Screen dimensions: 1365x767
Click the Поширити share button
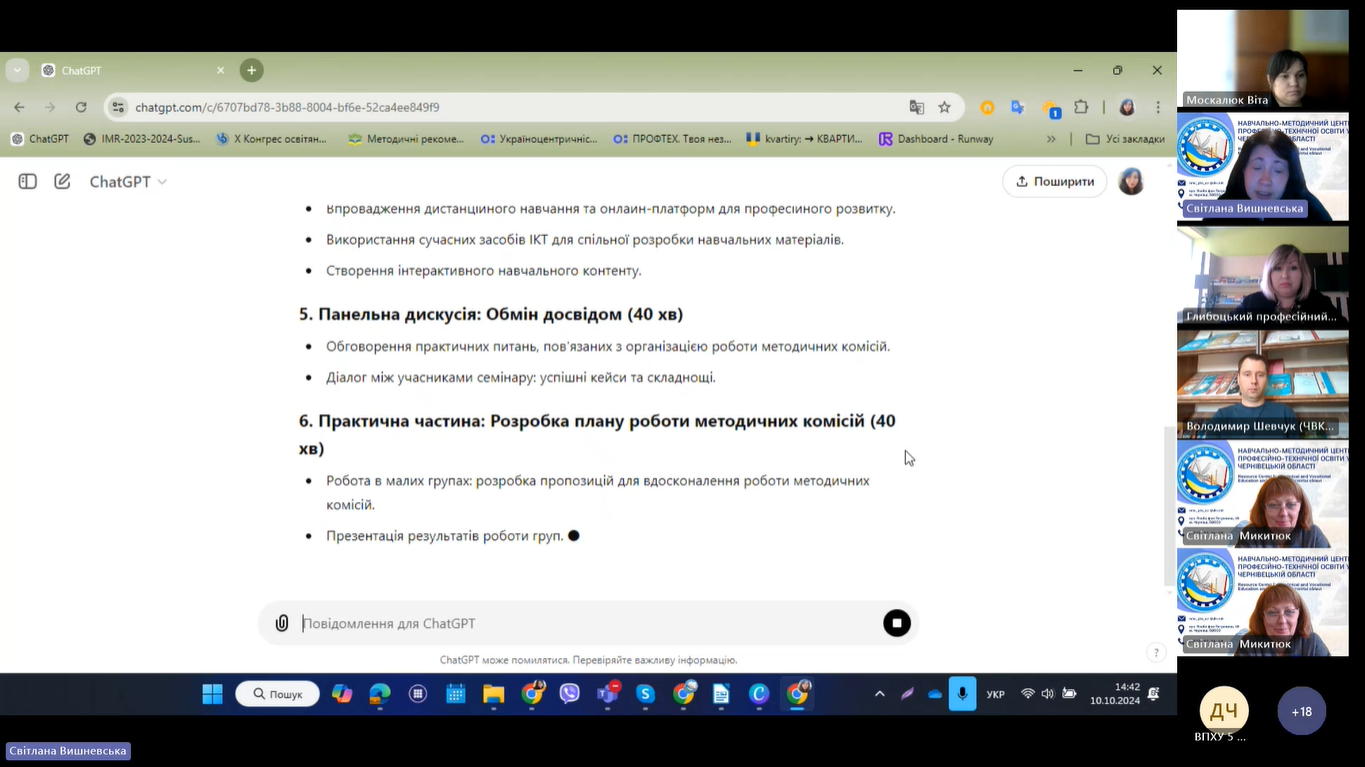[1054, 181]
